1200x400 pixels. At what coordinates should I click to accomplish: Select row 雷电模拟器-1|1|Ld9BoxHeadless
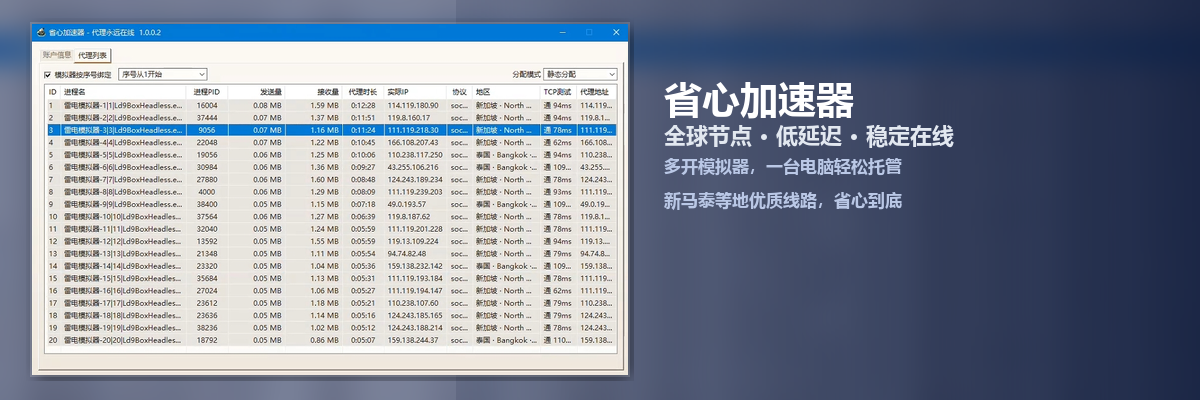[331, 105]
